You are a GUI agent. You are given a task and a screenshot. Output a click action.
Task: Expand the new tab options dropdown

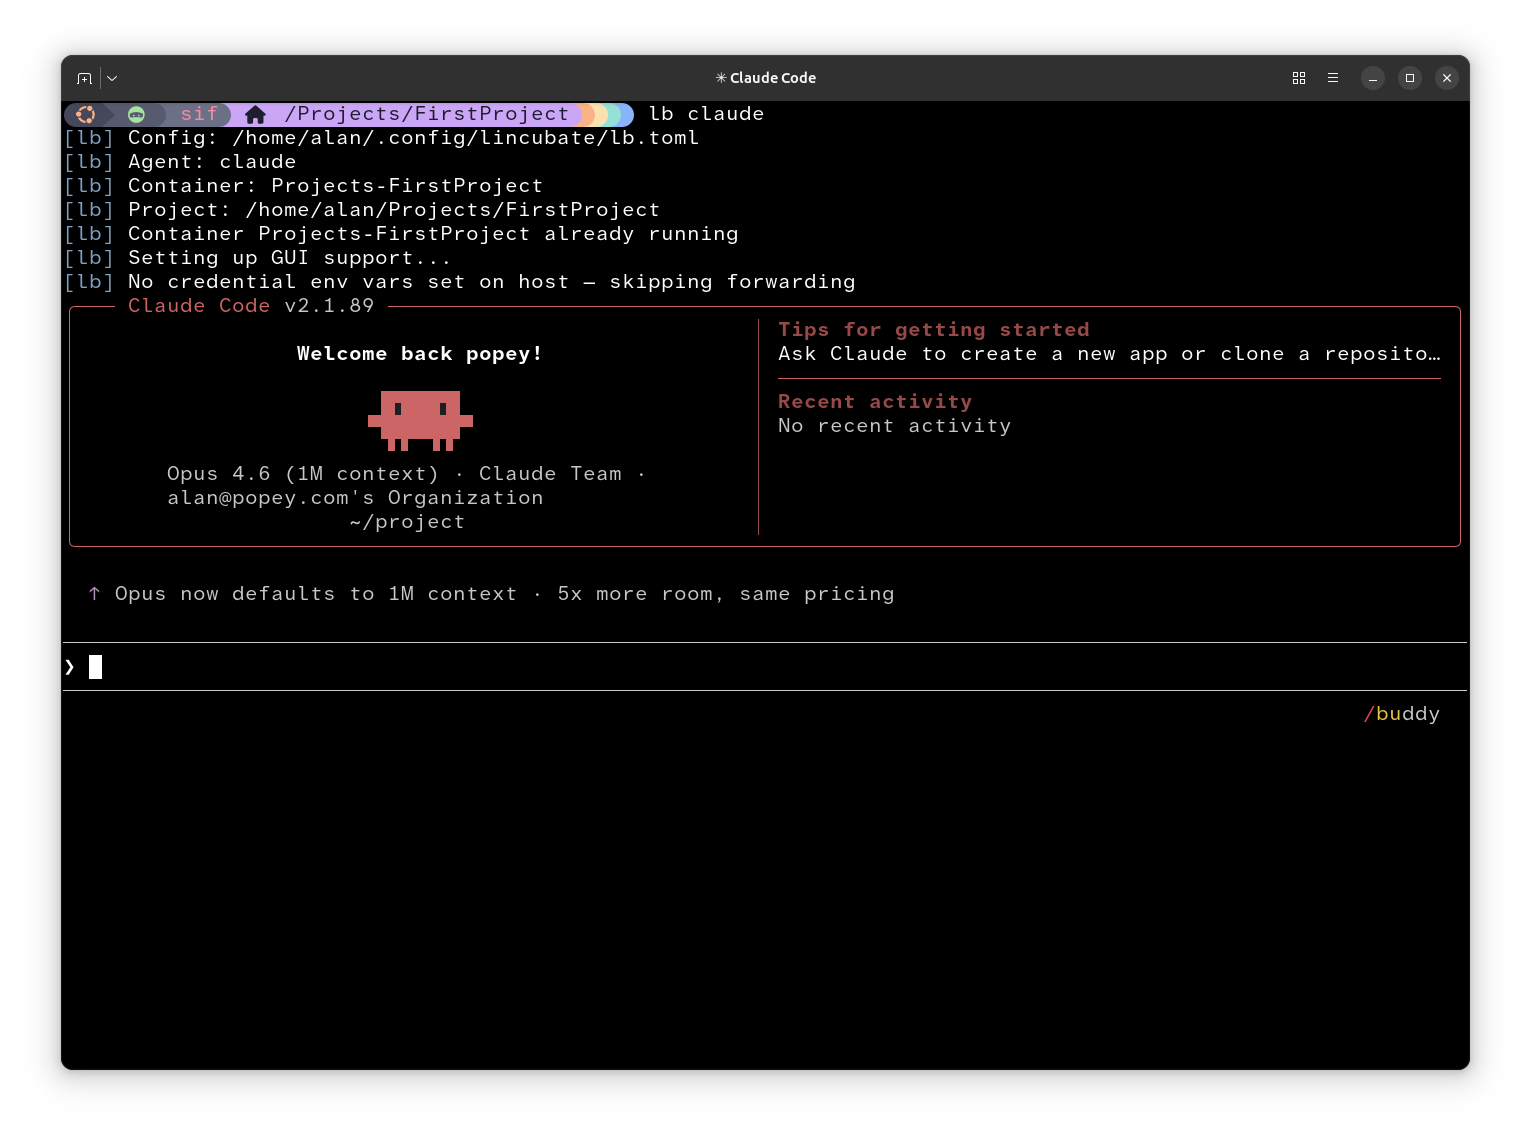tap(112, 78)
